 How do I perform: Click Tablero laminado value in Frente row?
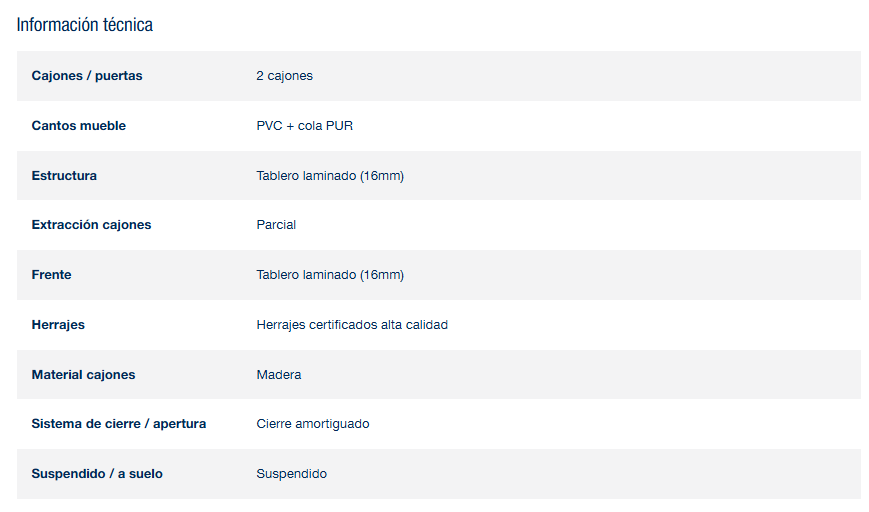(x=330, y=275)
